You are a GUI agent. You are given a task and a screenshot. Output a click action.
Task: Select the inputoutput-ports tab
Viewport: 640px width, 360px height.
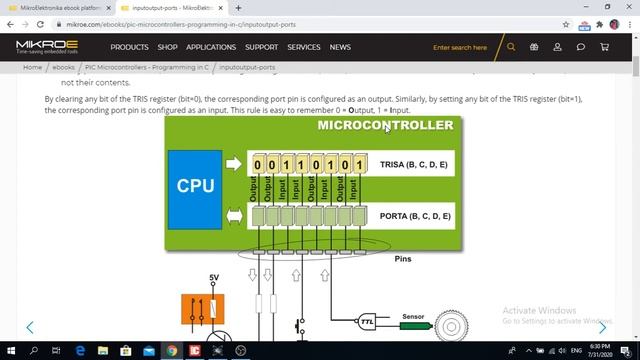point(171,8)
